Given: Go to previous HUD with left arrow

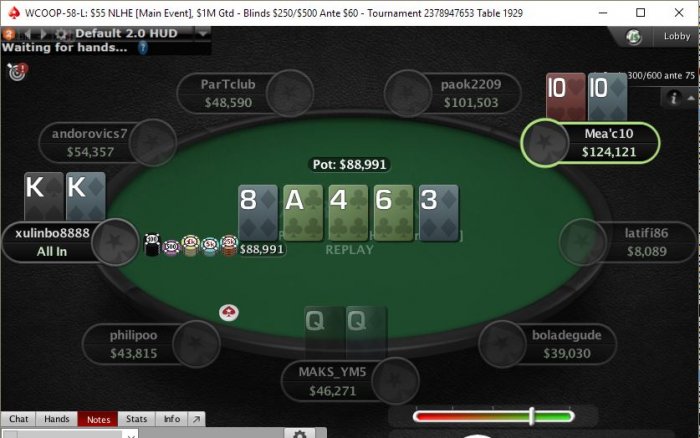Looking at the screenshot, I should [x=27, y=34].
